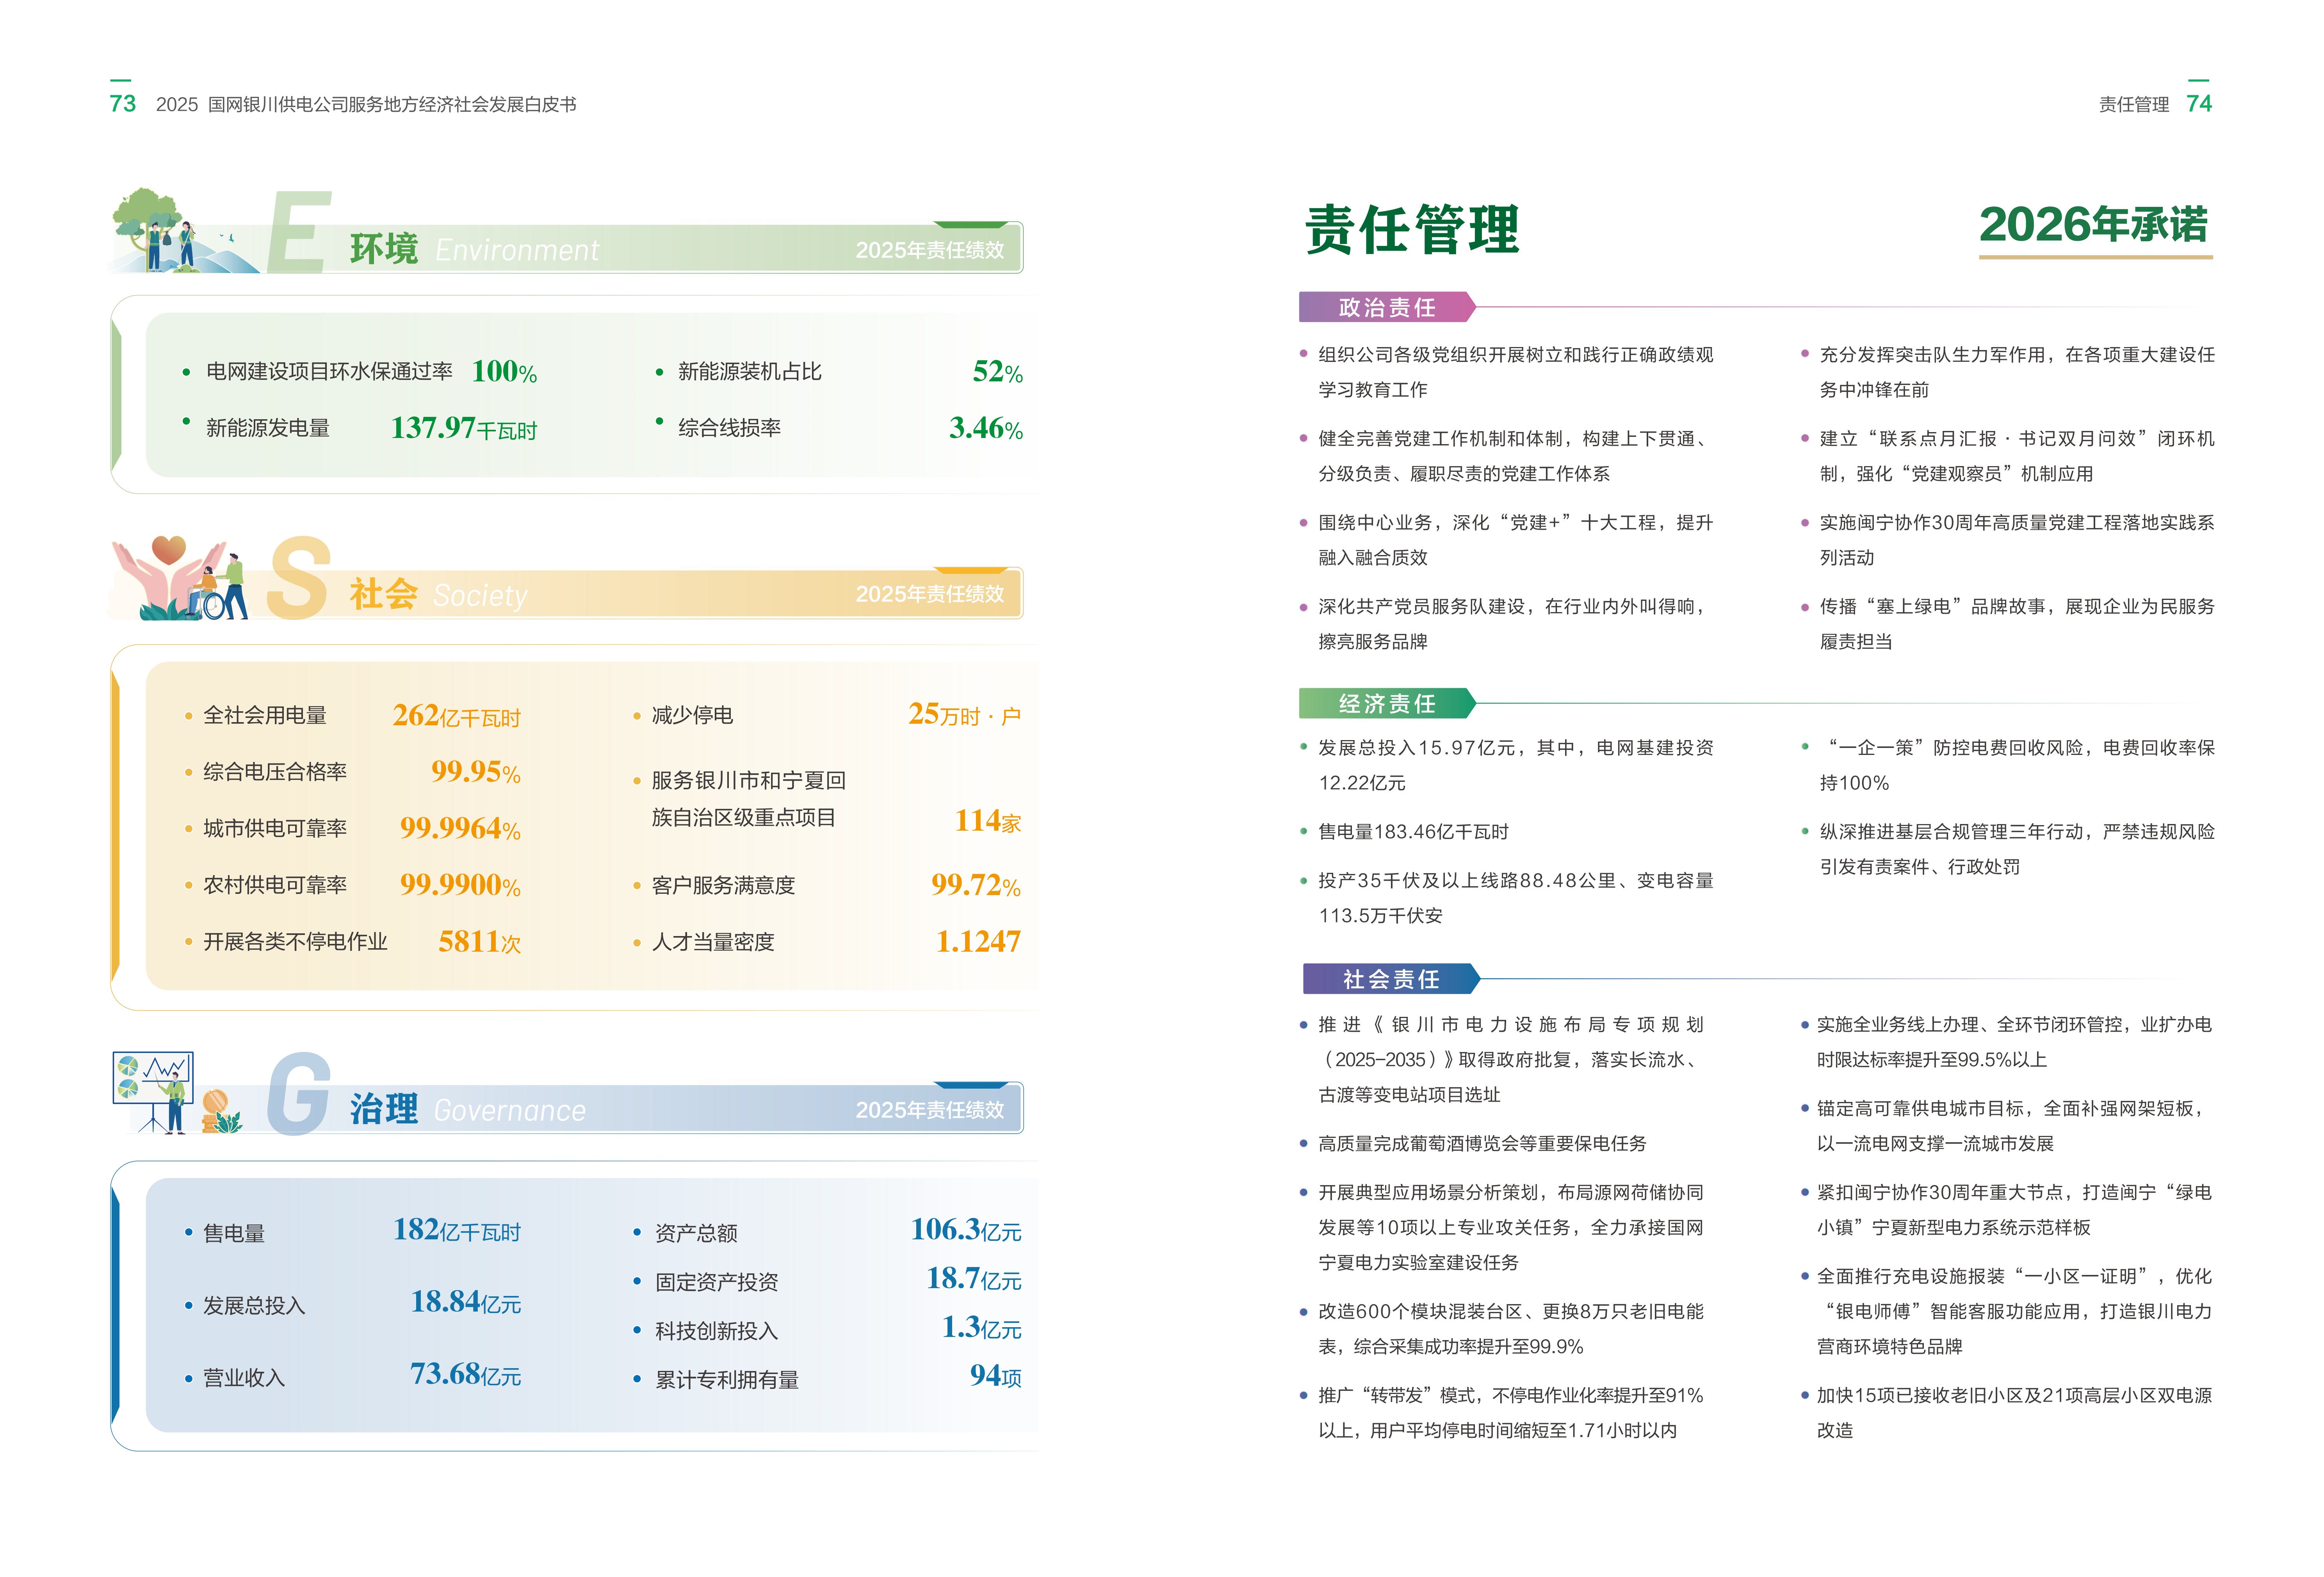This screenshot has height=1577, width=2324.
Task: Click the 责任管理 main heading
Action: click(x=1412, y=229)
